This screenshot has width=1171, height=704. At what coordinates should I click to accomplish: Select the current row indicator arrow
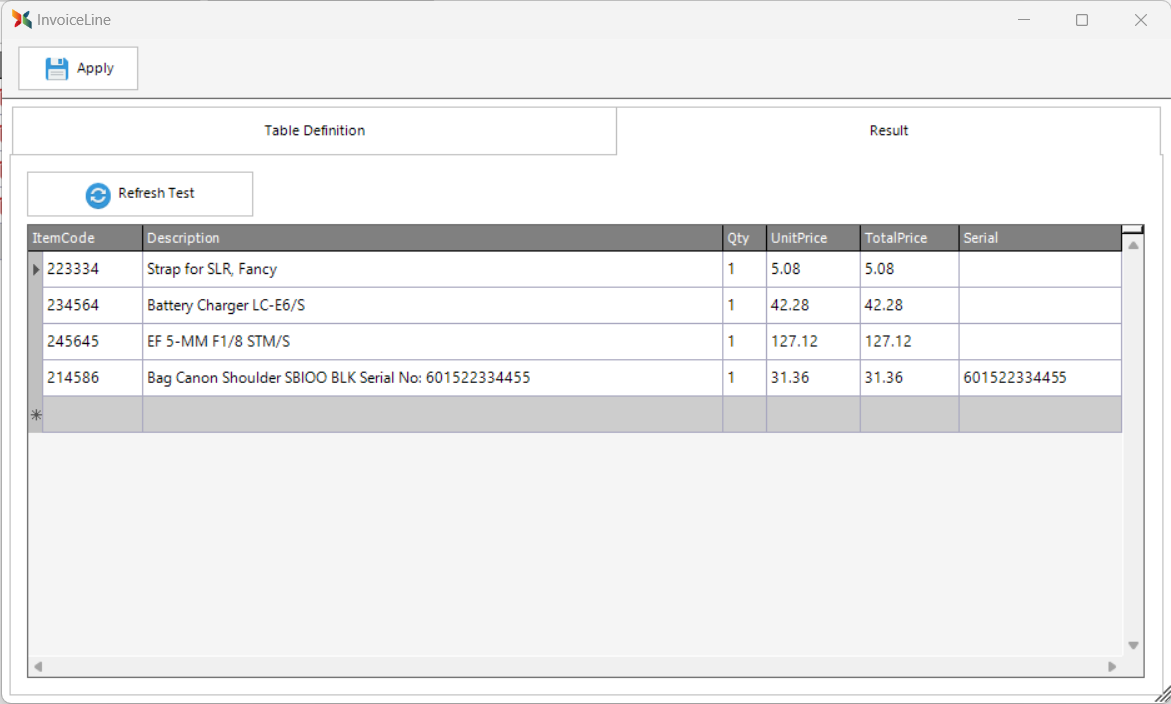tap(36, 269)
